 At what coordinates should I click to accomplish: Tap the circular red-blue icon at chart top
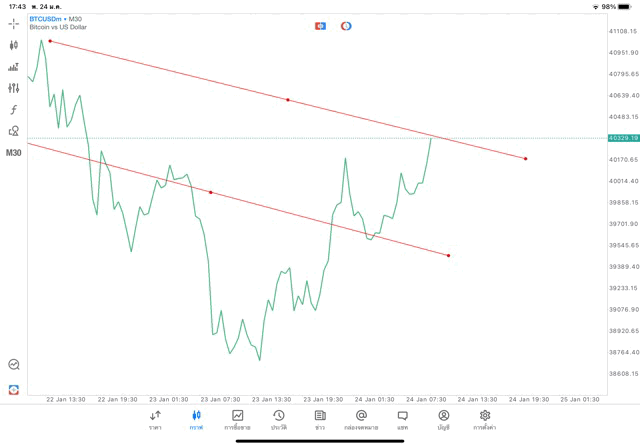[x=346, y=25]
